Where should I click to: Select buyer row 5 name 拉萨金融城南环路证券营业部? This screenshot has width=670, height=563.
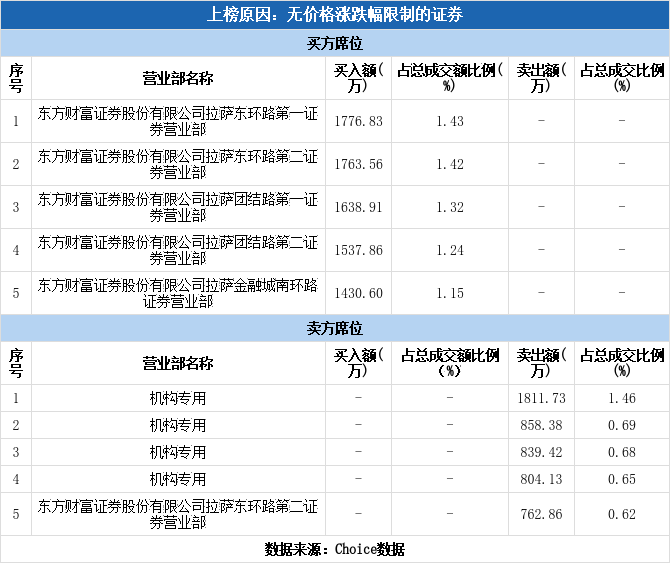pyautogui.click(x=178, y=293)
